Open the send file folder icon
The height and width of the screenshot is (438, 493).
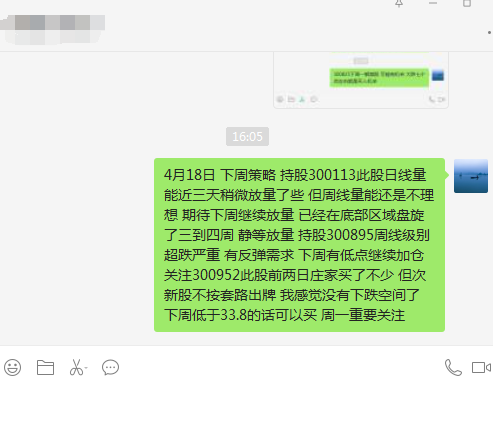point(45,368)
